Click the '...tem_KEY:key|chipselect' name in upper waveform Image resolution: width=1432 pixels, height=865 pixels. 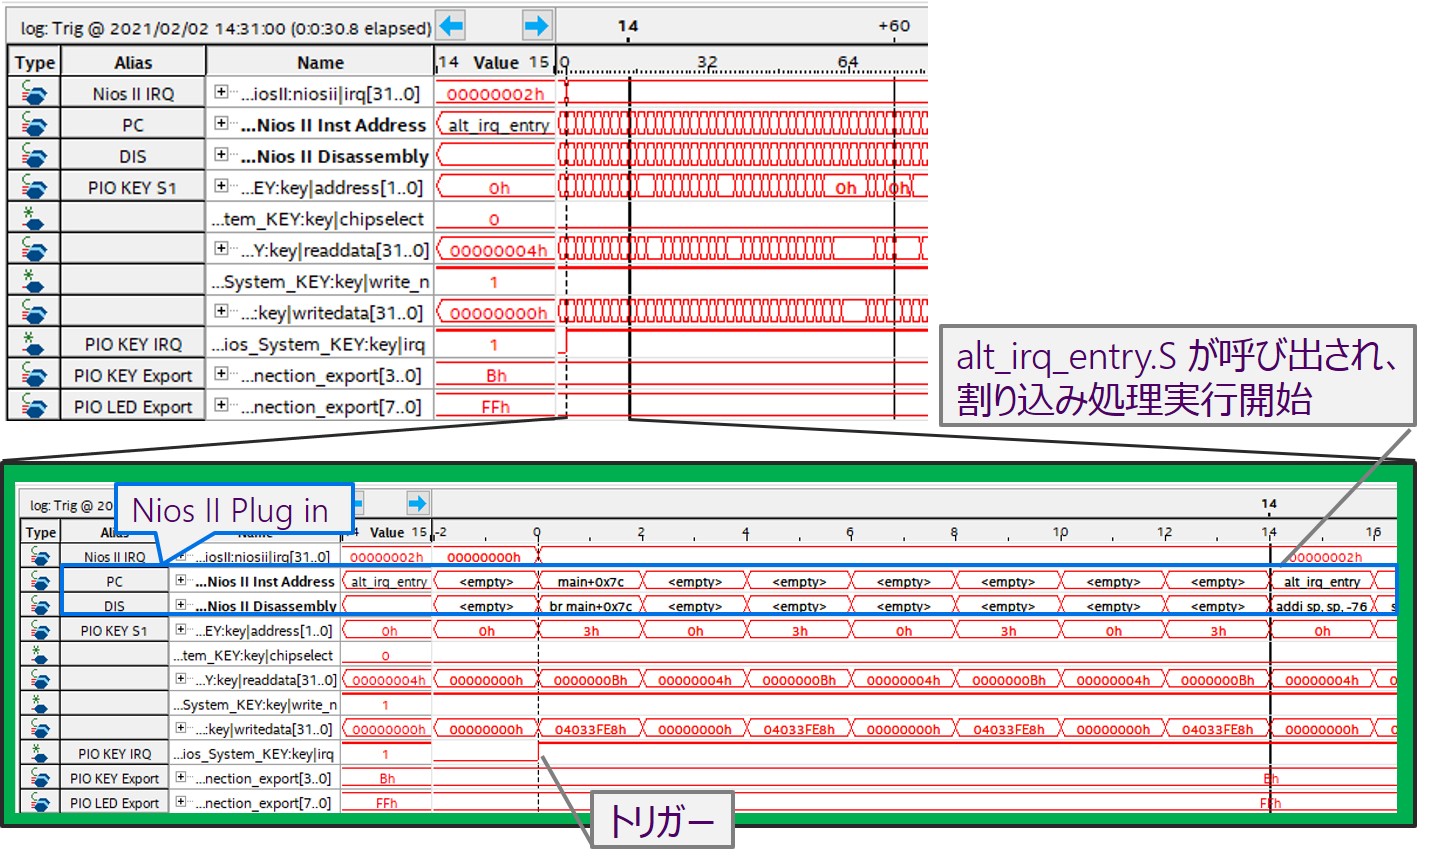coord(318,219)
